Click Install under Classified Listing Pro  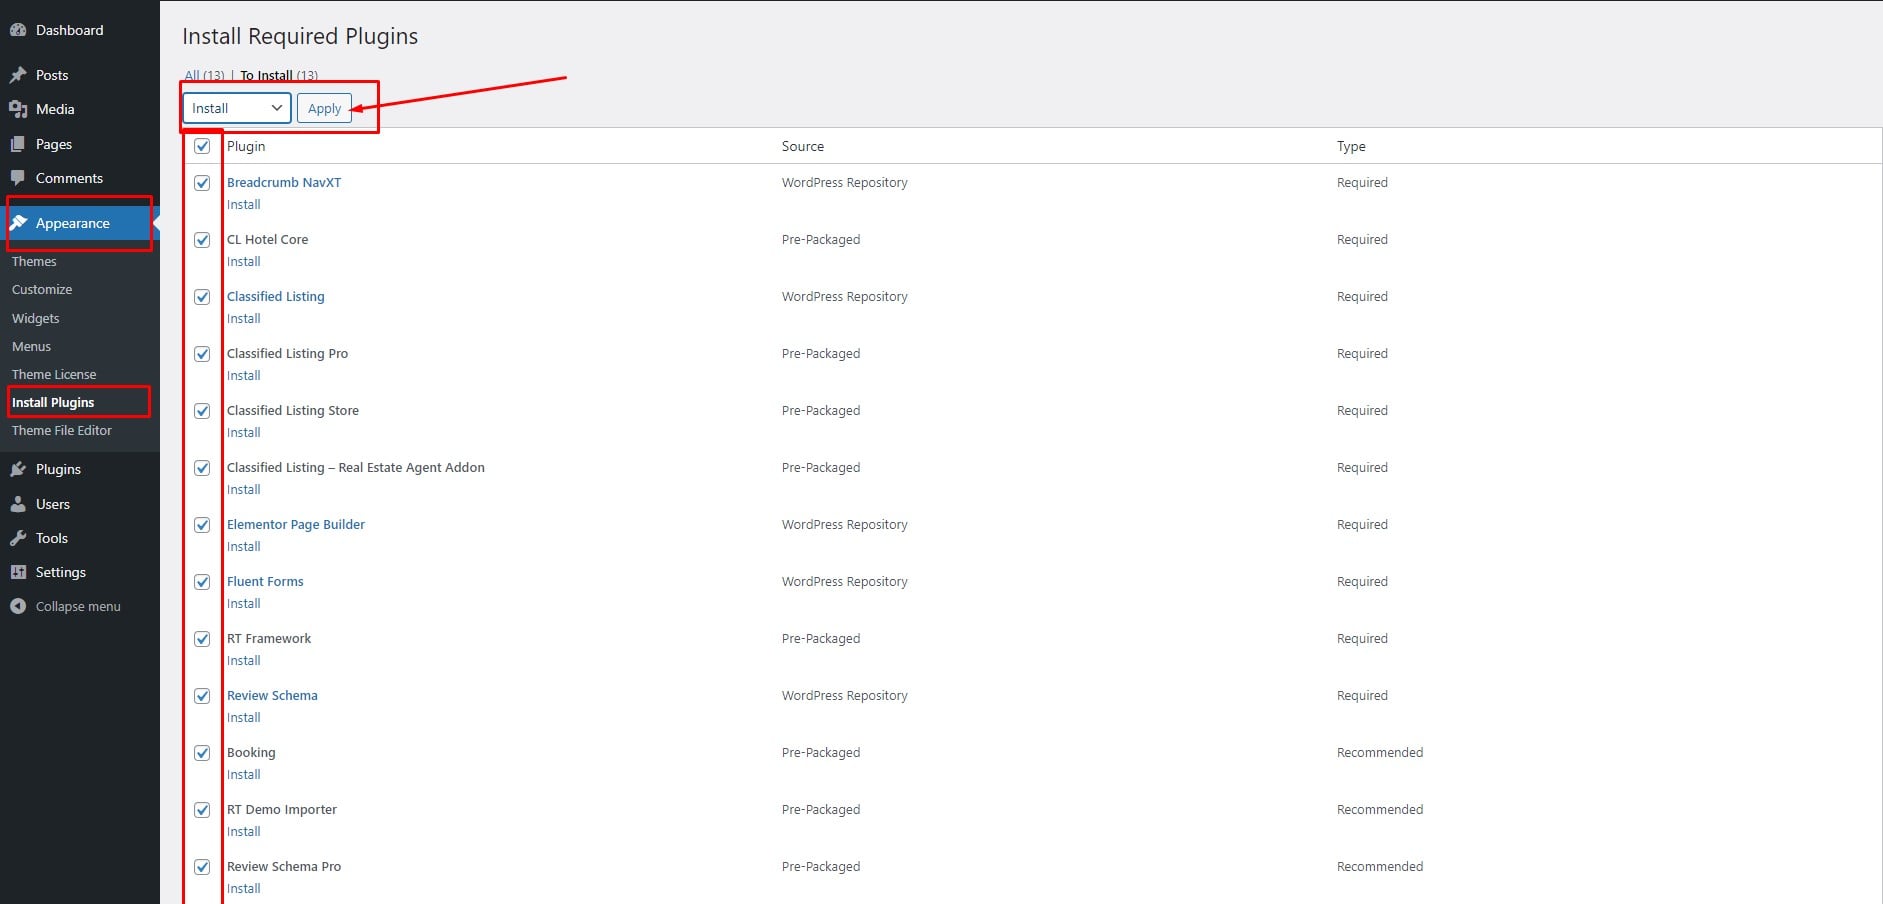coord(244,375)
